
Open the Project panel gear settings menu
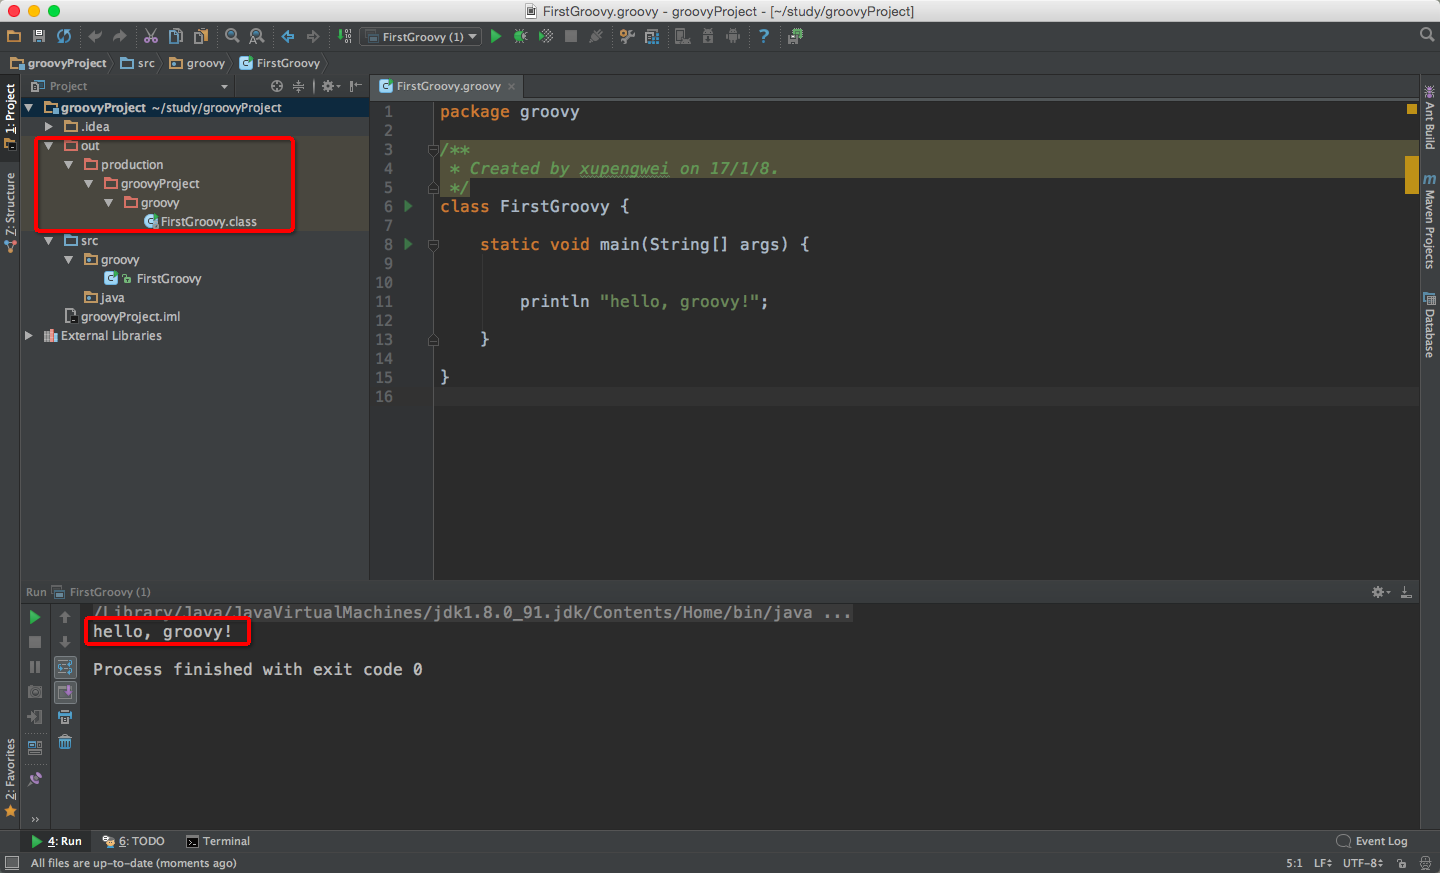pyautogui.click(x=330, y=86)
